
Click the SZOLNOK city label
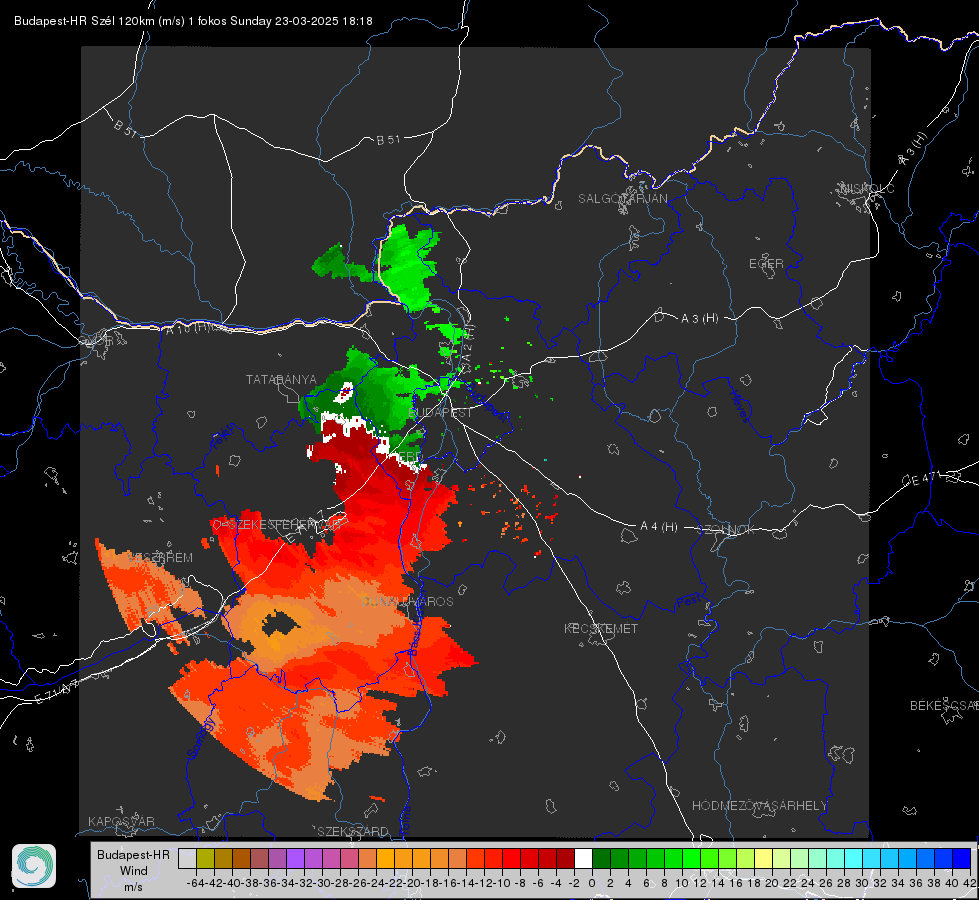point(726,530)
